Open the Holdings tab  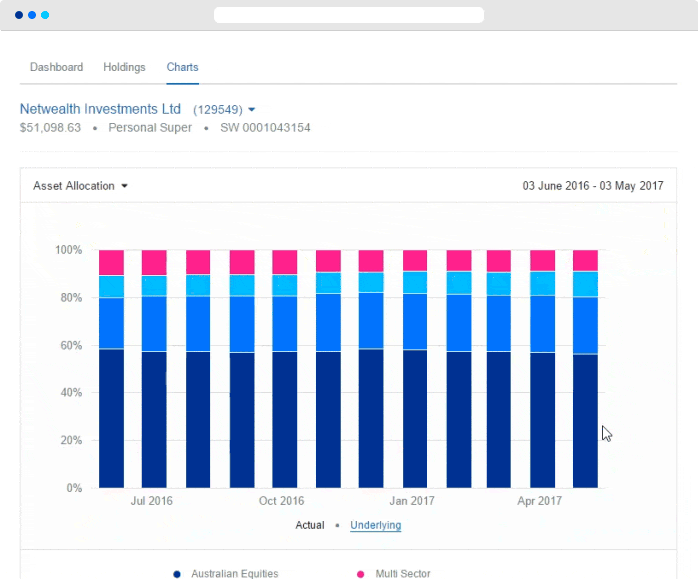click(124, 67)
